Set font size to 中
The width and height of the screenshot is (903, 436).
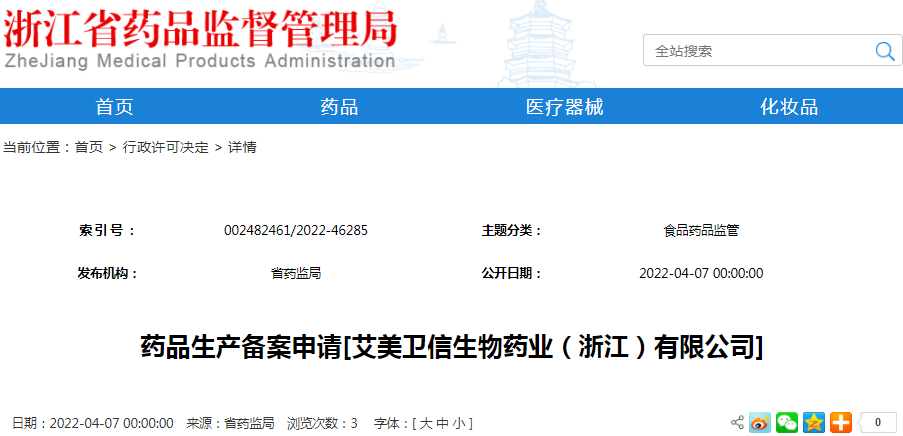tap(442, 423)
